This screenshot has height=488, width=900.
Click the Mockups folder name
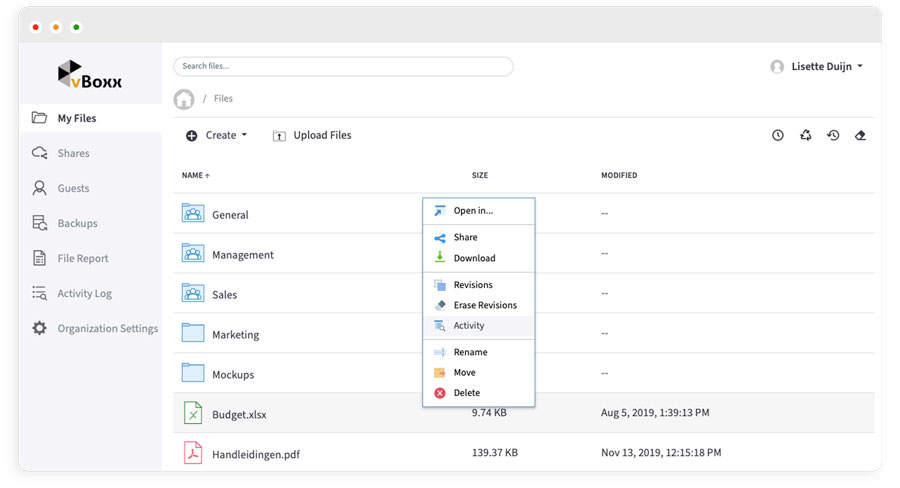[x=233, y=374]
